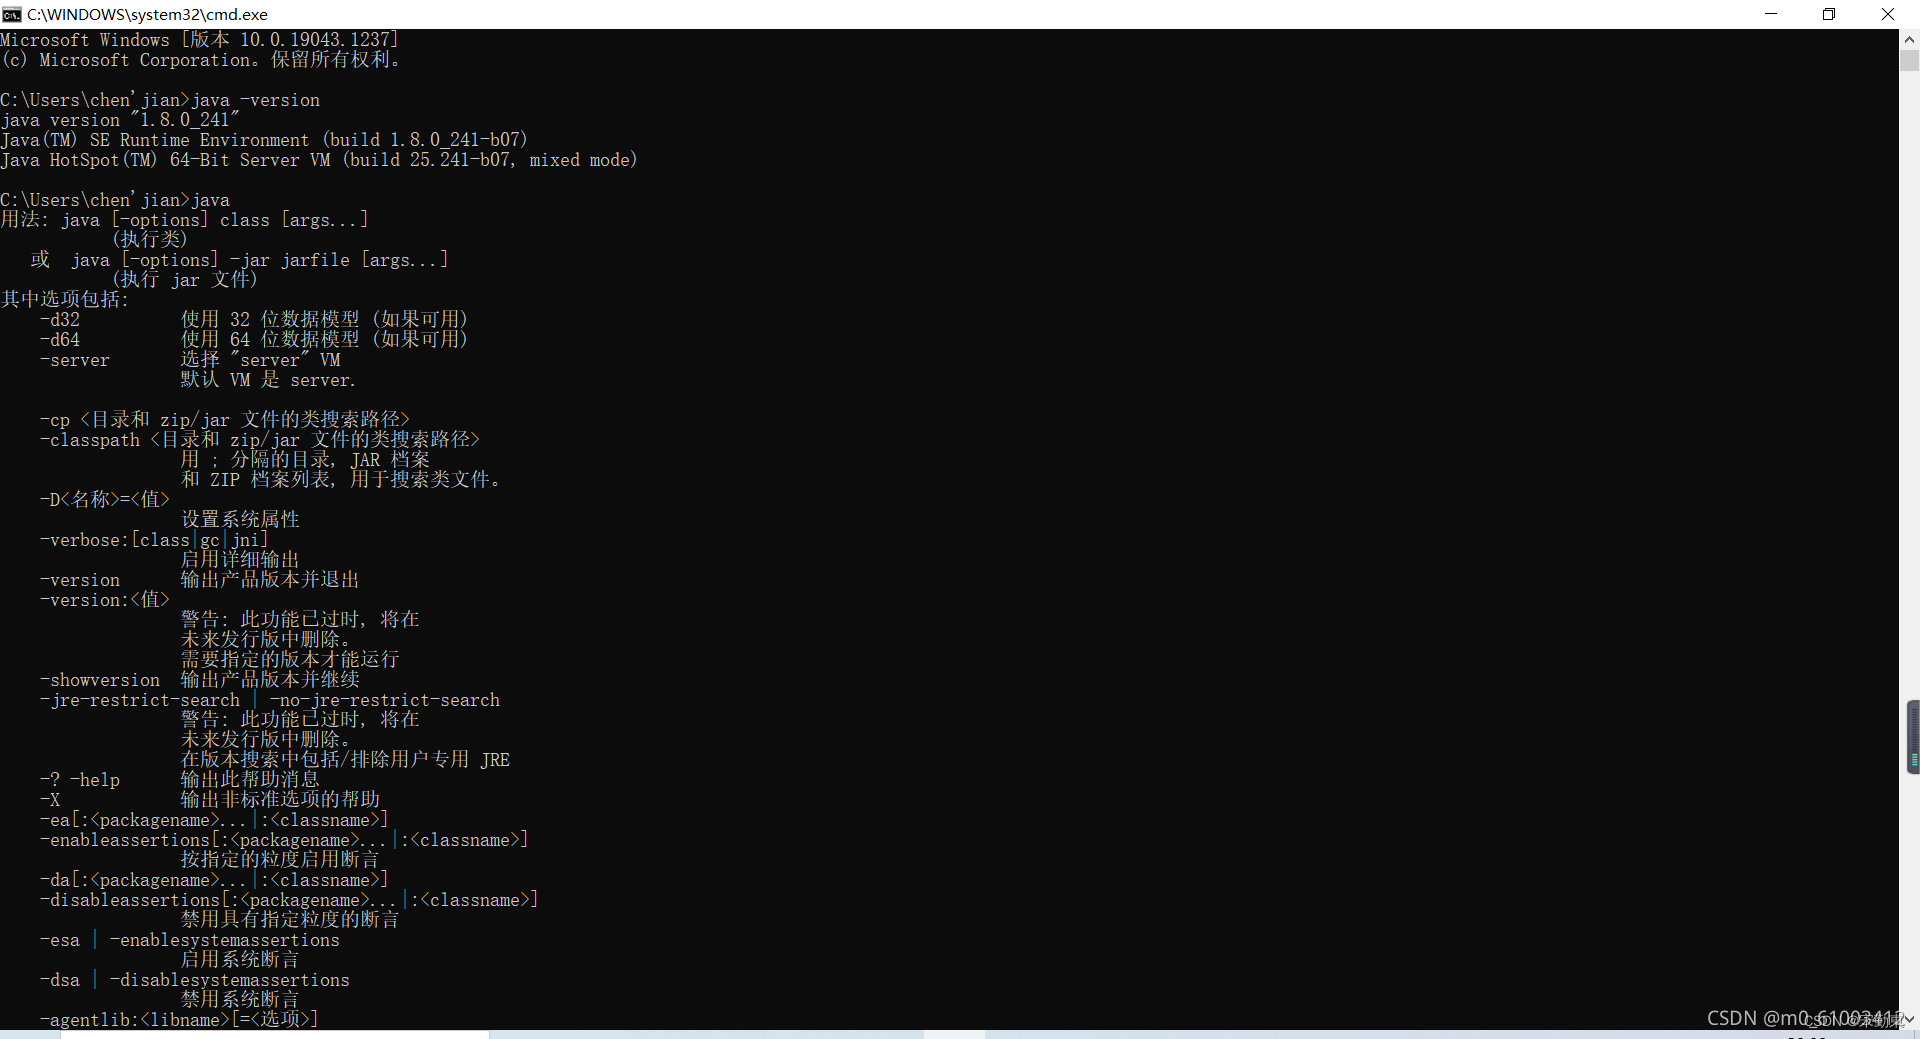Click the '-dsa' option text
1920x1039 pixels.
pyautogui.click(x=60, y=980)
